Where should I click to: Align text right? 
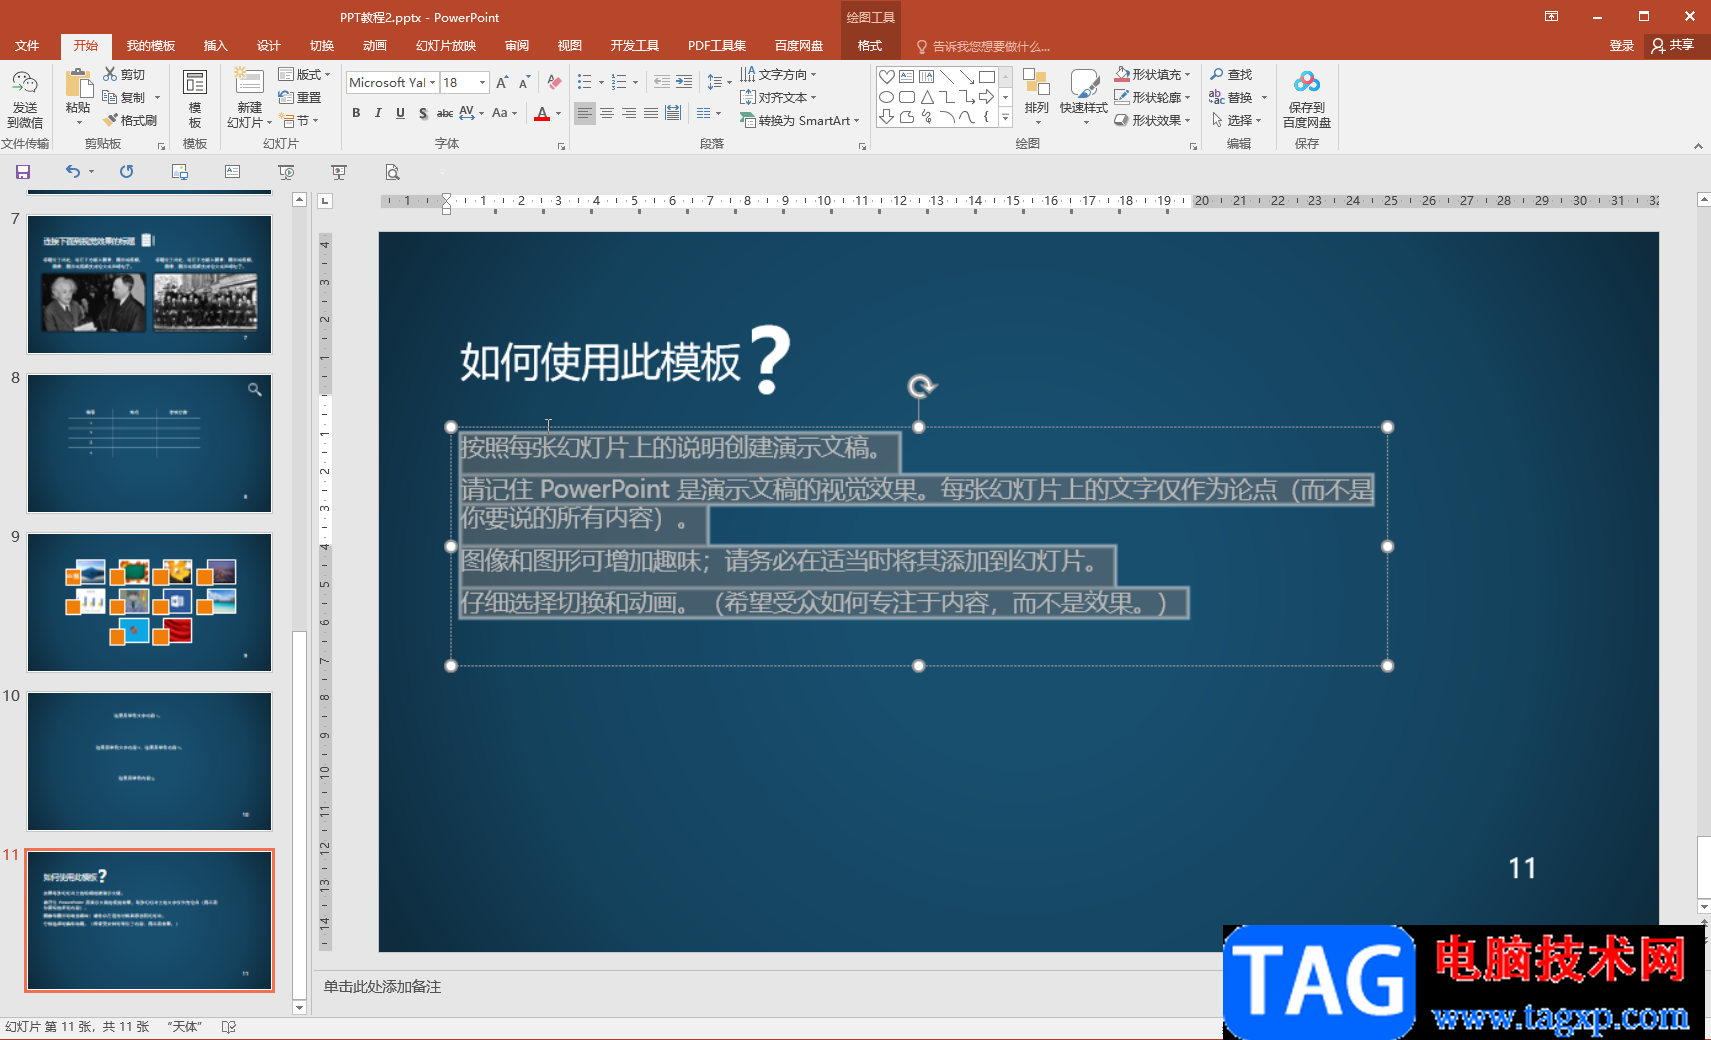click(x=629, y=113)
